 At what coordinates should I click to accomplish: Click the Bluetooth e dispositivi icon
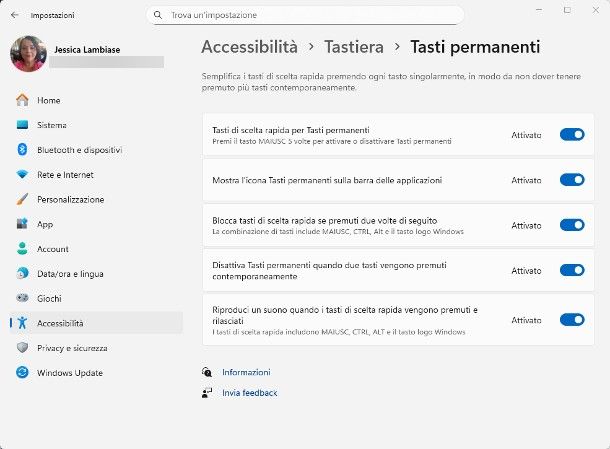pyautogui.click(x=22, y=150)
